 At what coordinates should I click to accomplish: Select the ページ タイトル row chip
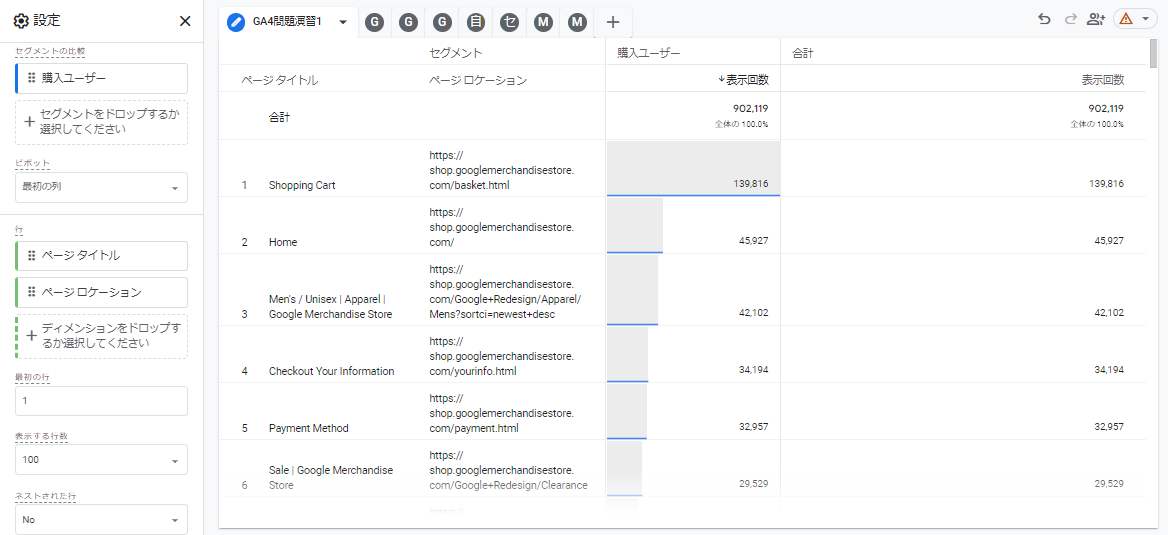pos(101,256)
